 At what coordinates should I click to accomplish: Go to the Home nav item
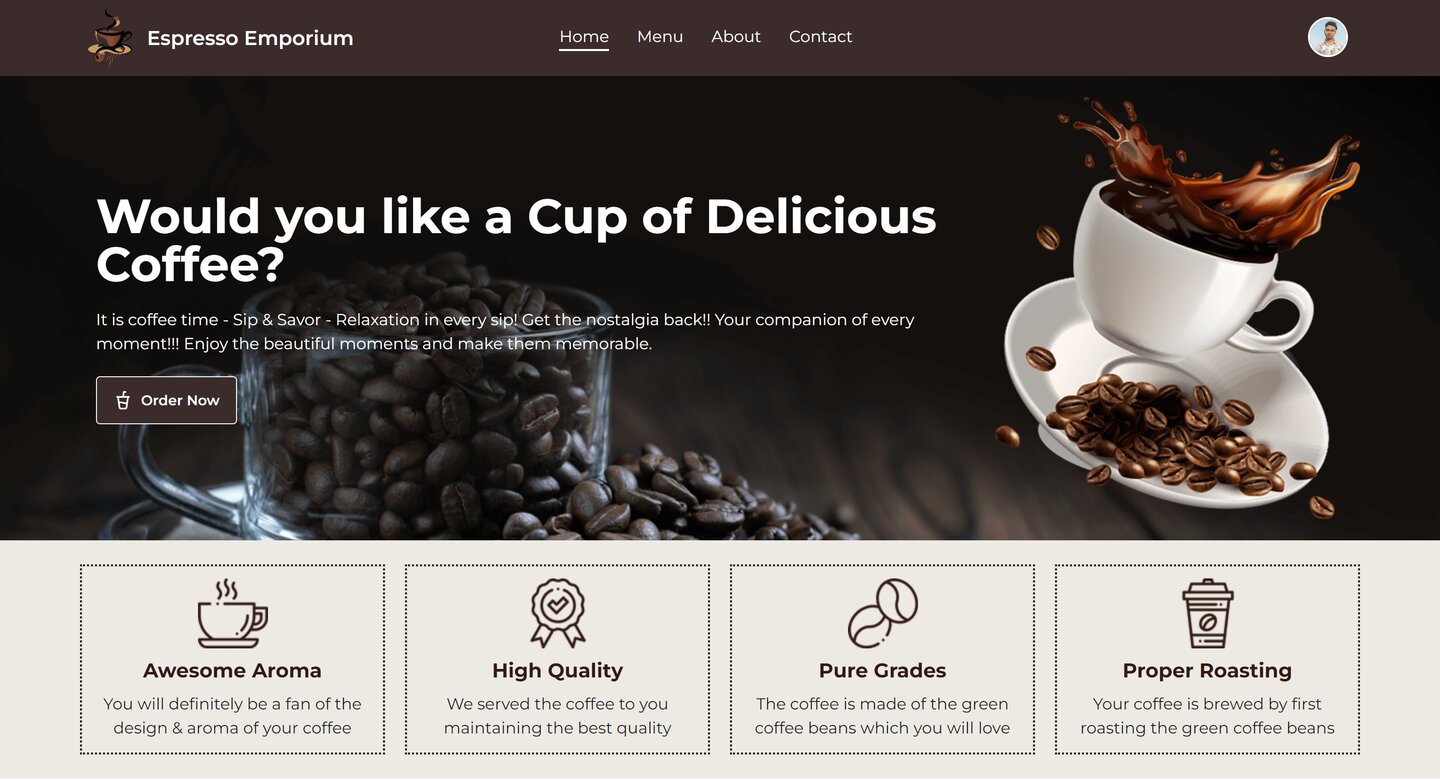pos(584,37)
